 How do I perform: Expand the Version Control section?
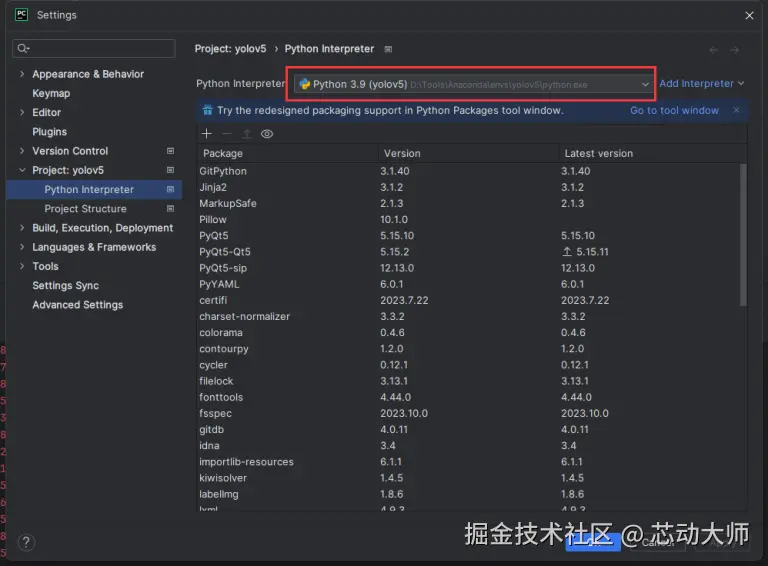(22, 150)
